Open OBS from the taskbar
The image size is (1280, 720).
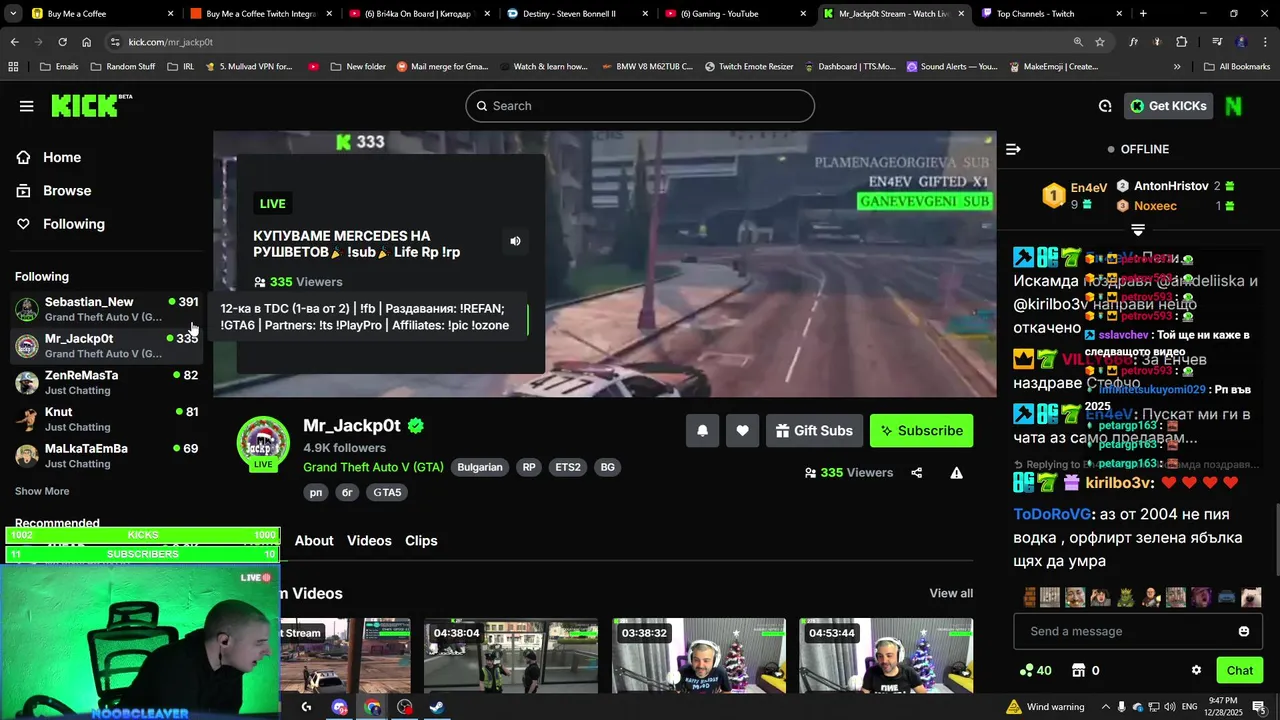[404, 707]
